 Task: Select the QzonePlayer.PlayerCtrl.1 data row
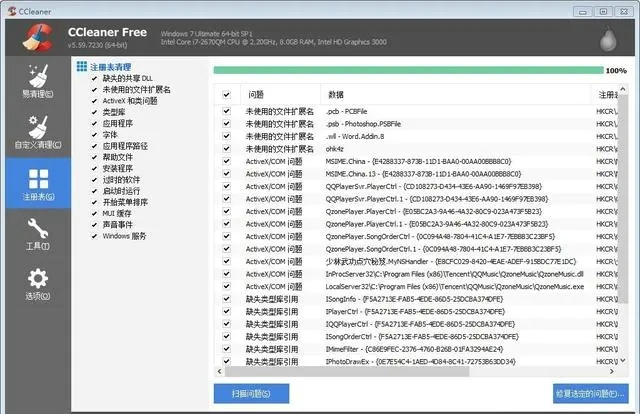click(x=416, y=224)
